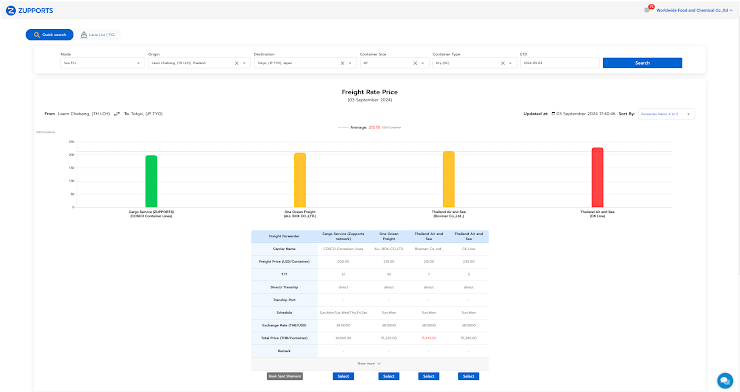This screenshot has height=392, width=740.
Task: Click the Freight Forwarder header cell
Action: pos(284,236)
